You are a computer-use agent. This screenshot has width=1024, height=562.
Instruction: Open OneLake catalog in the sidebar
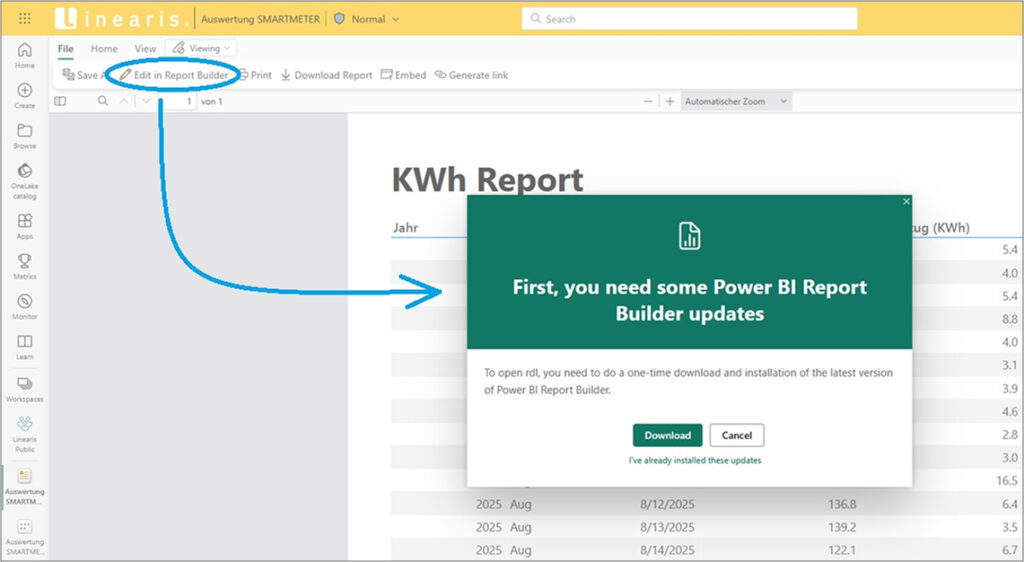click(25, 181)
